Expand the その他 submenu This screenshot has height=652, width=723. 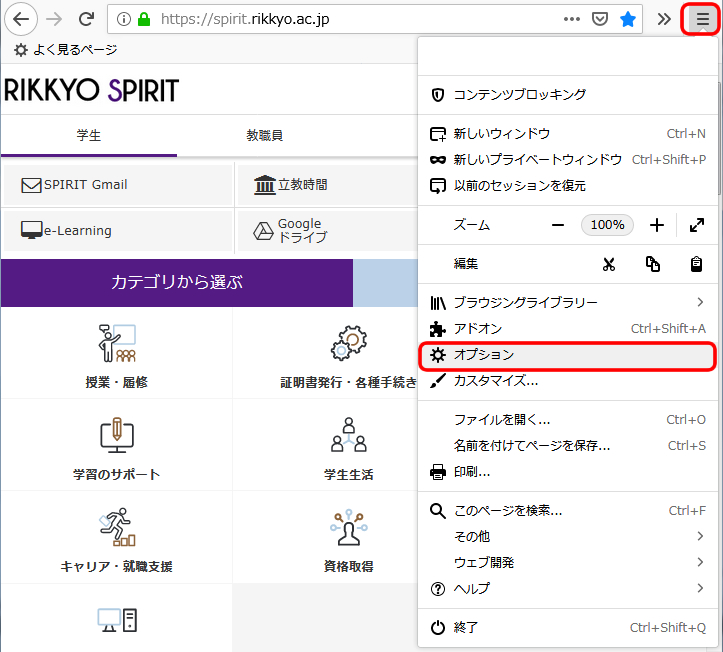(567, 536)
